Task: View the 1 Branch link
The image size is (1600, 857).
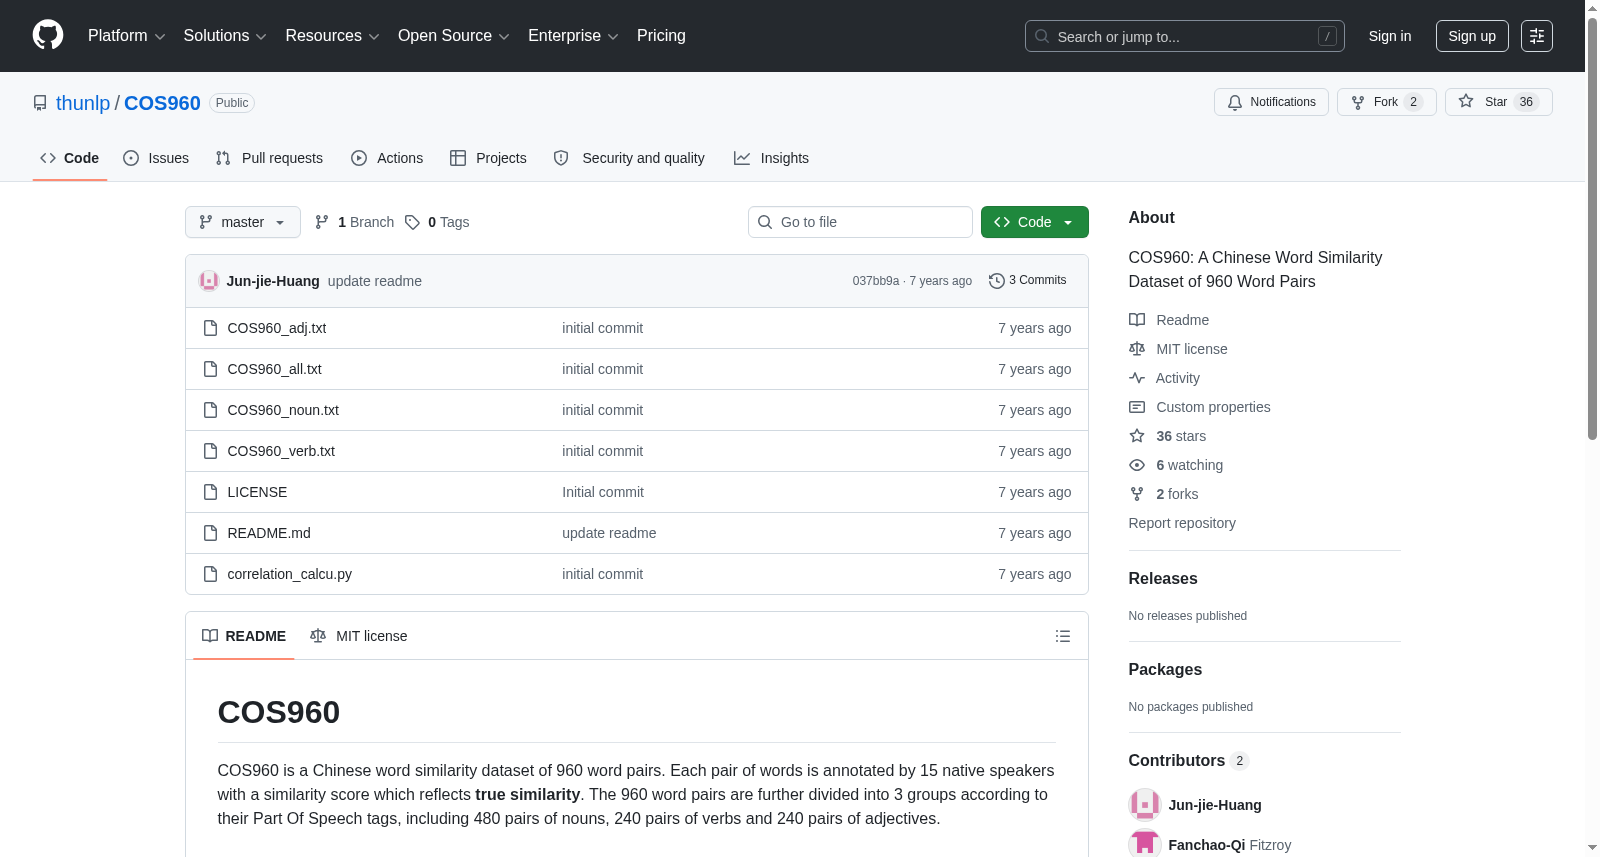Action: point(355,222)
